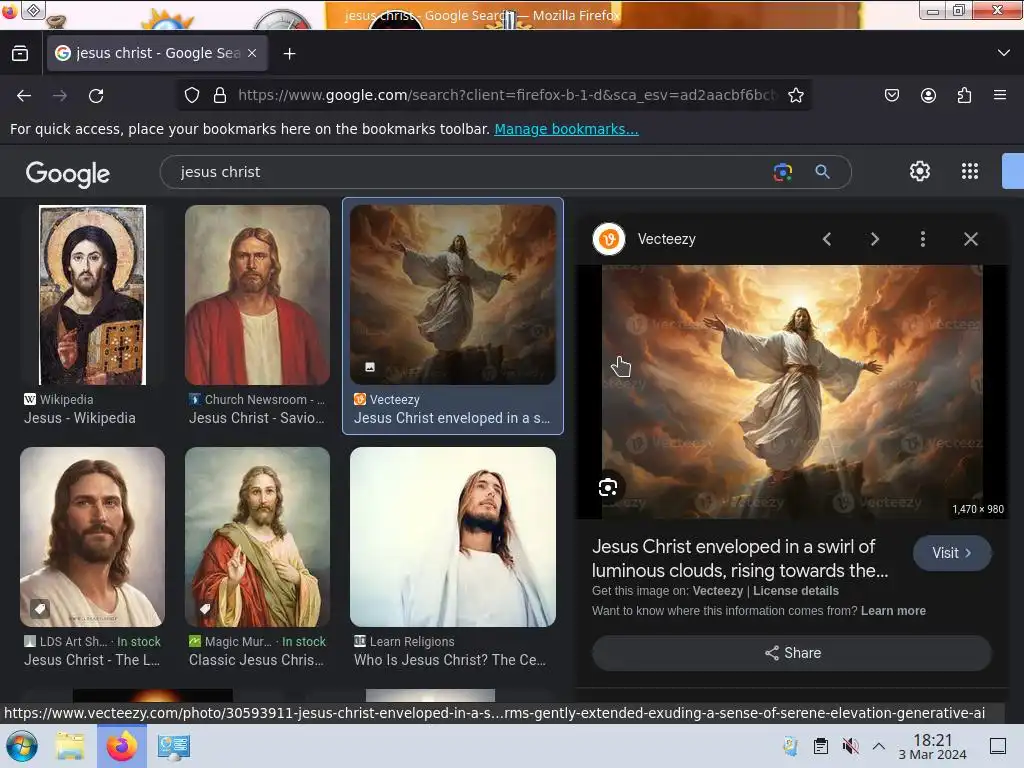The width and height of the screenshot is (1024, 768).
Task: Select Learn Religions Jesus thumbnail
Action: pos(453,537)
